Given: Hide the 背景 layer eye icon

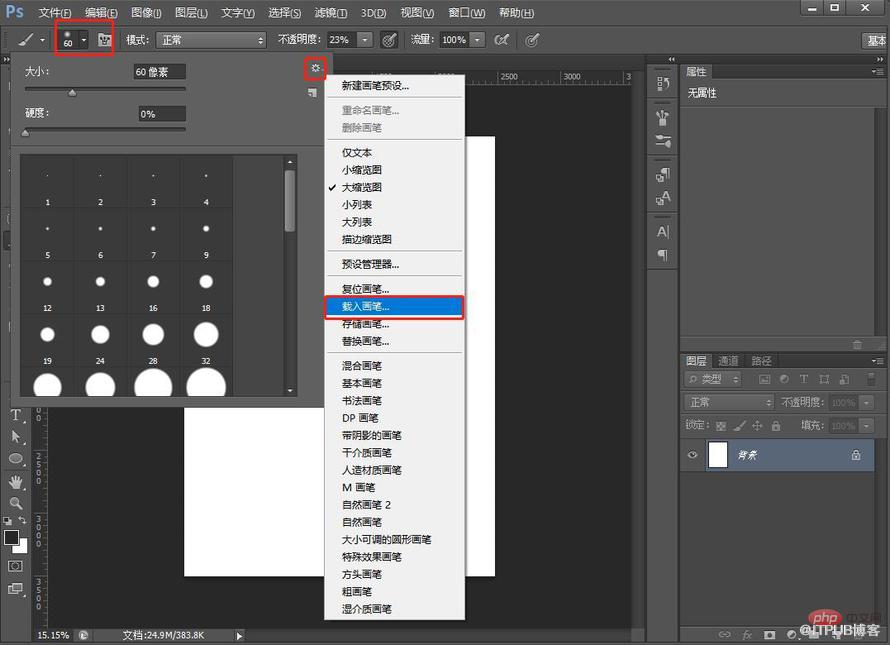Looking at the screenshot, I should (x=692, y=455).
